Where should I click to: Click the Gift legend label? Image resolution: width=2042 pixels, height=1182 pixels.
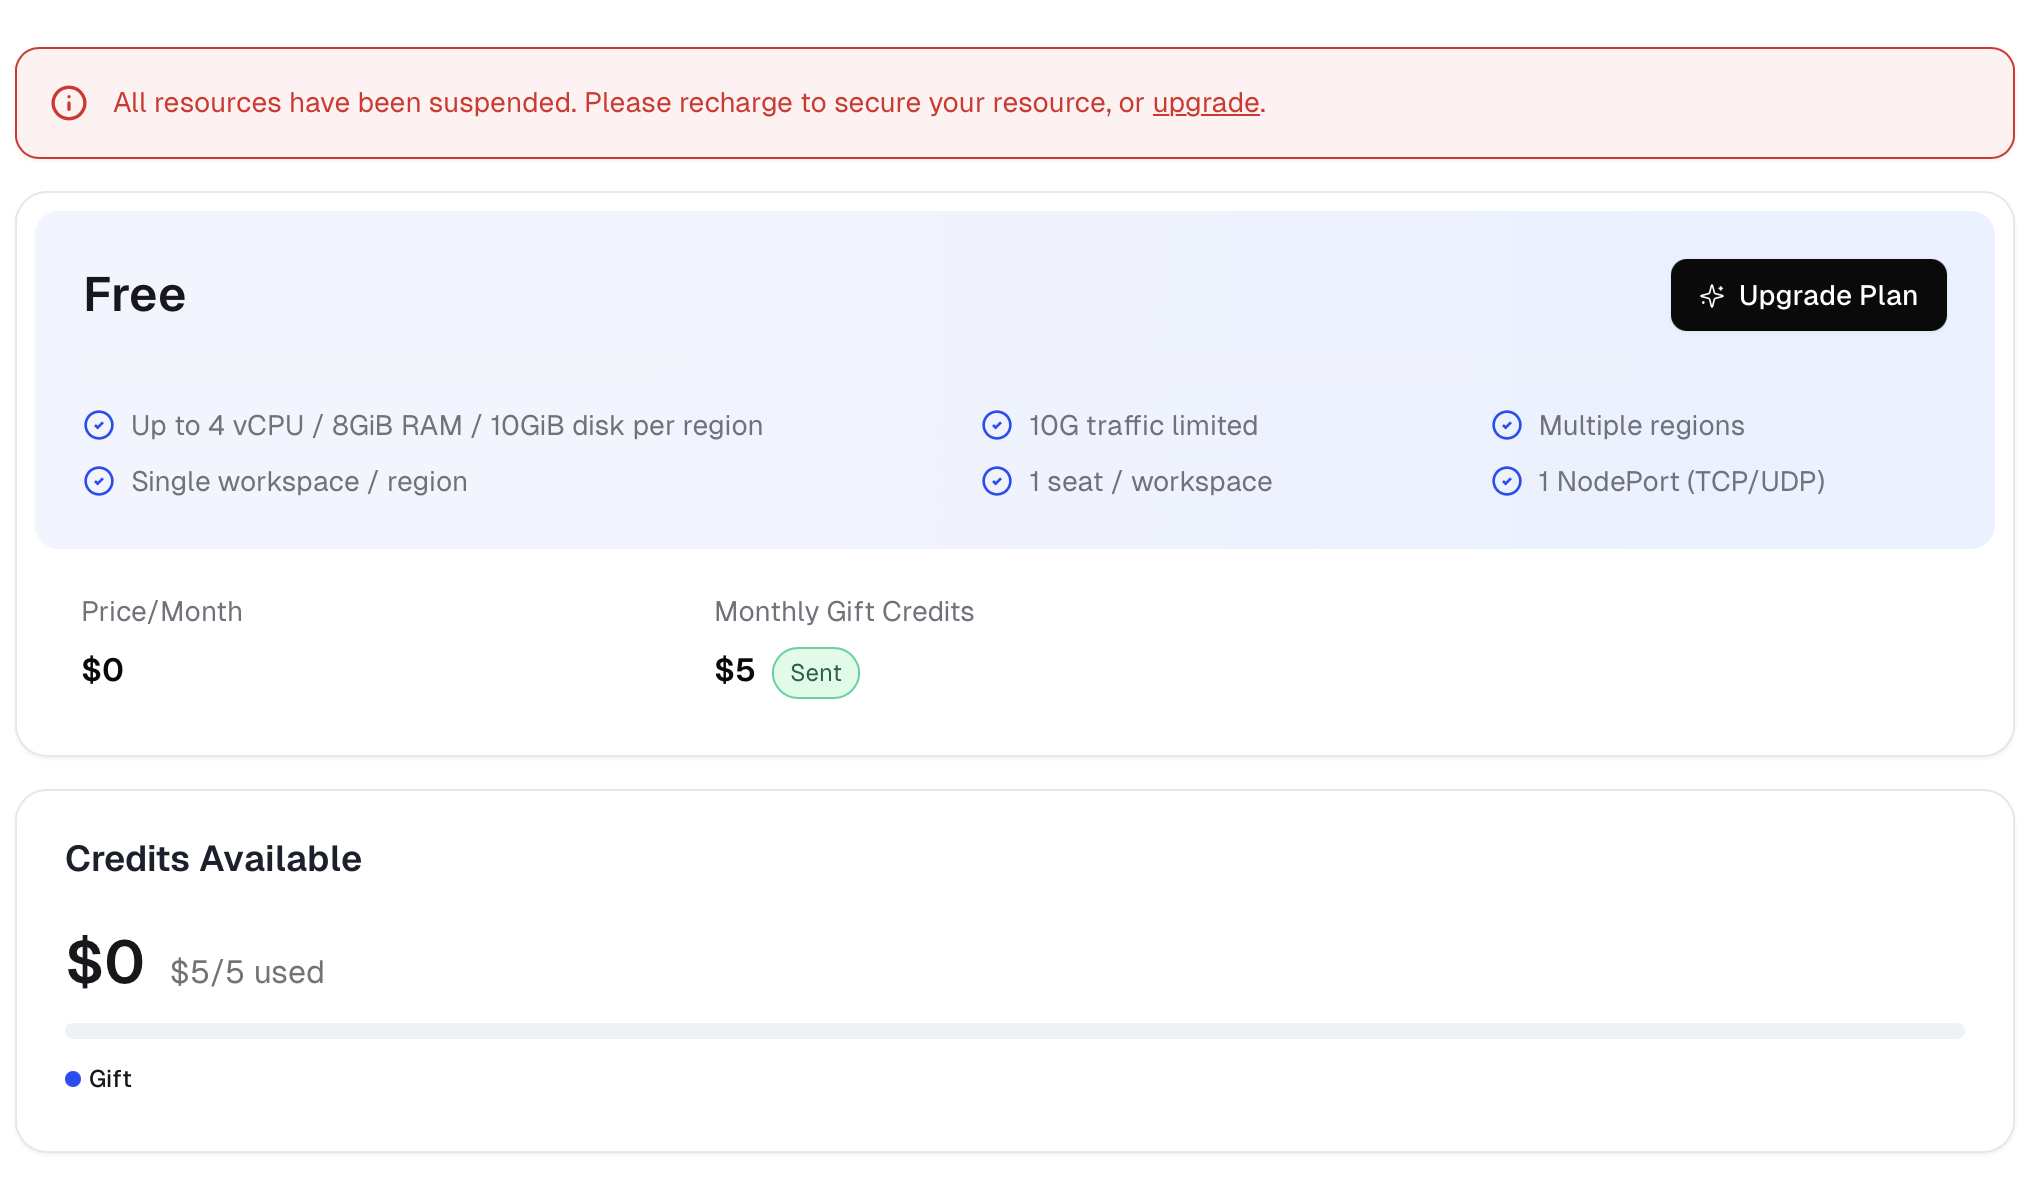[110, 1079]
